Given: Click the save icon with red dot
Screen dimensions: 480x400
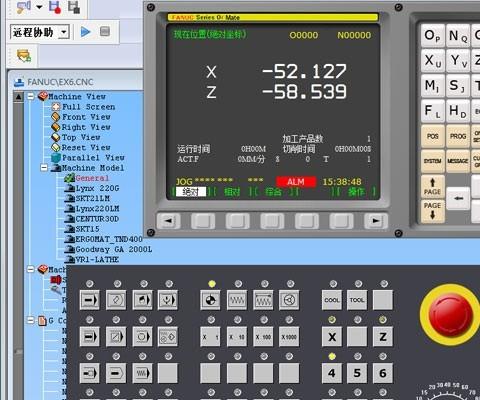Looking at the screenshot, I should [x=55, y=7].
